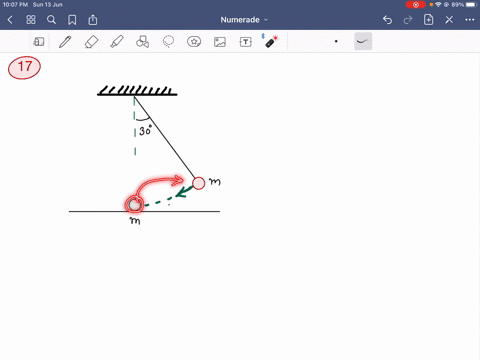
Task: Open the page thumbnails grid view
Action: coord(31,20)
